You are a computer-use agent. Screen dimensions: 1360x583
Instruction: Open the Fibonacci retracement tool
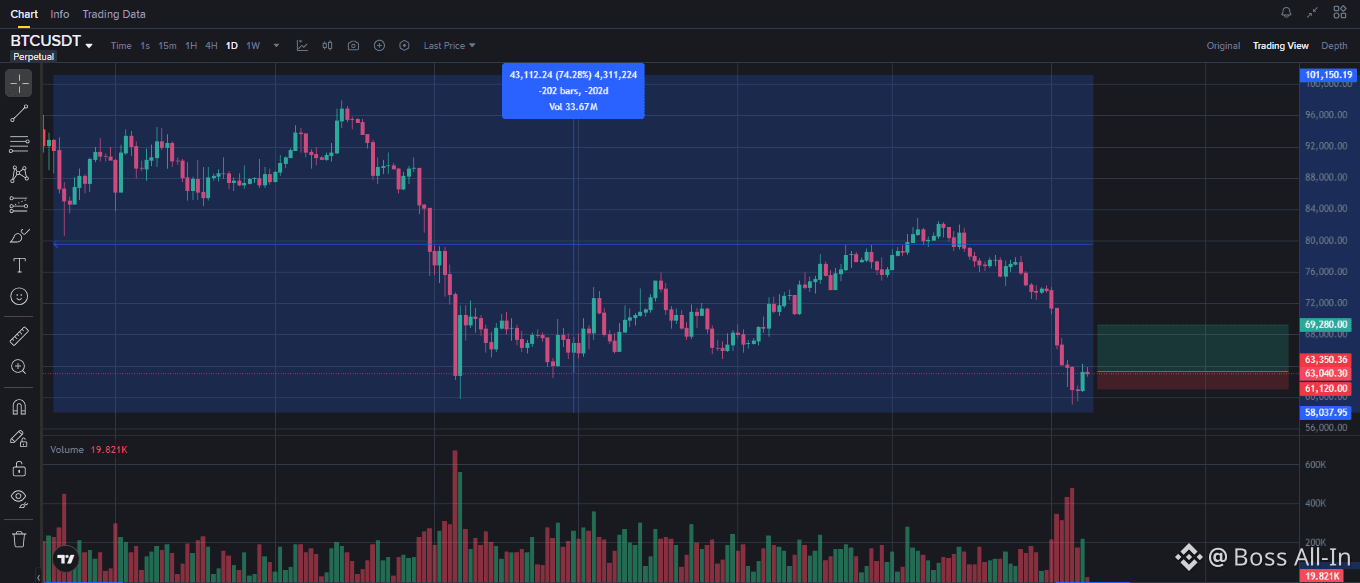tap(18, 143)
